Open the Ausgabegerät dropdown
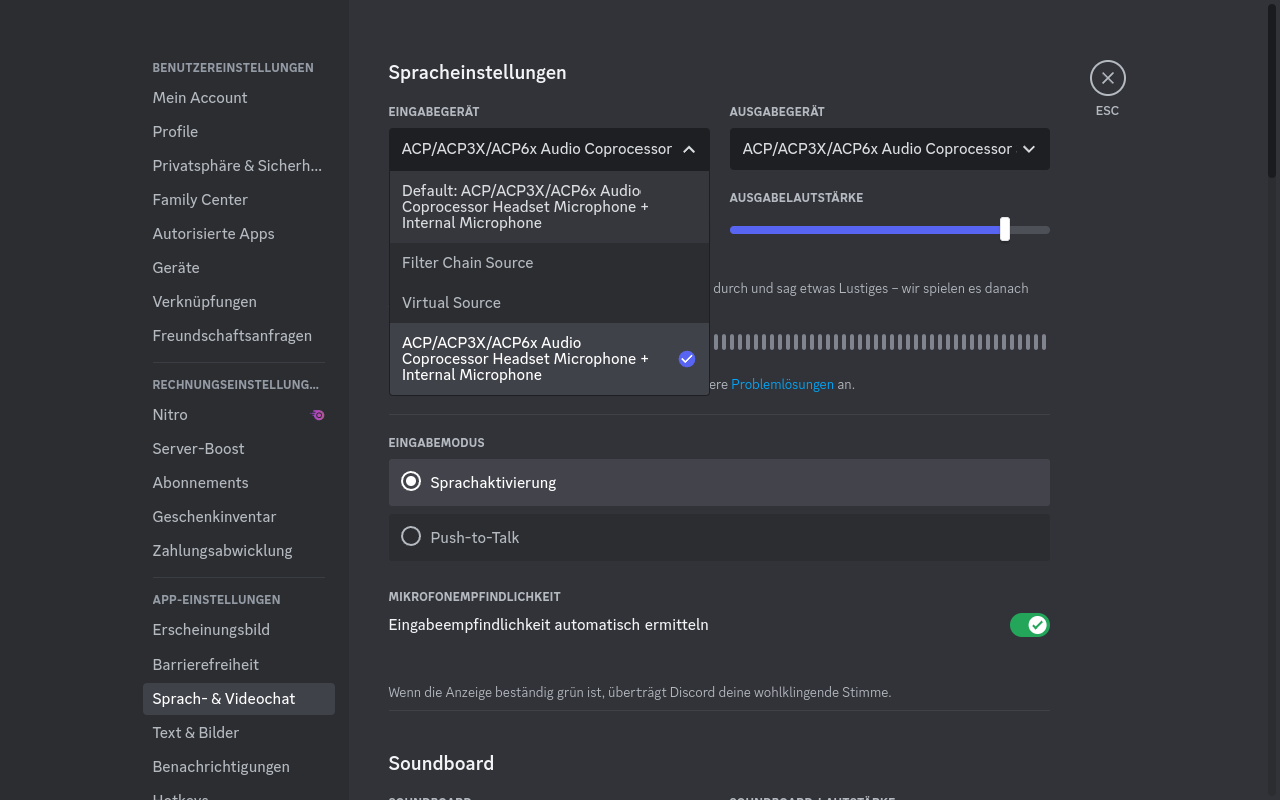 889,149
